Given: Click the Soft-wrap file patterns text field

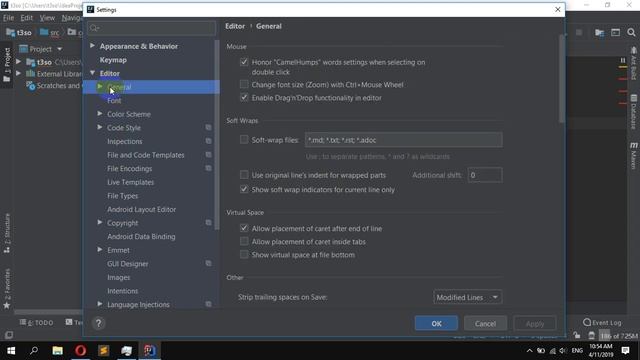Looking at the screenshot, I should coord(404,140).
